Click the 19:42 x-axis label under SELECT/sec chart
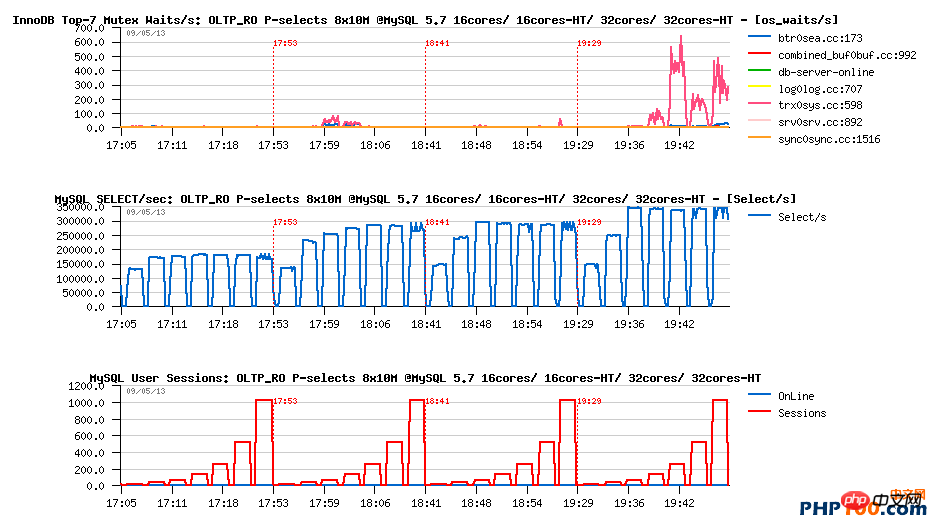932x520 pixels. click(679, 324)
